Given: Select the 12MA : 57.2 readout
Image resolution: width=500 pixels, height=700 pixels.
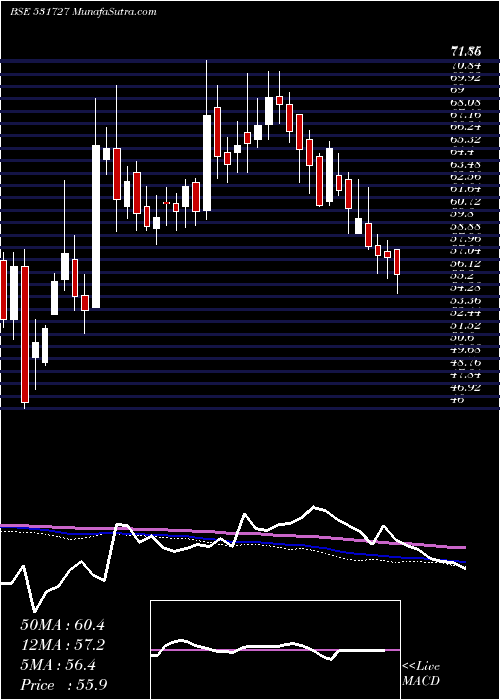Looking at the screenshot, I should coord(62,645).
